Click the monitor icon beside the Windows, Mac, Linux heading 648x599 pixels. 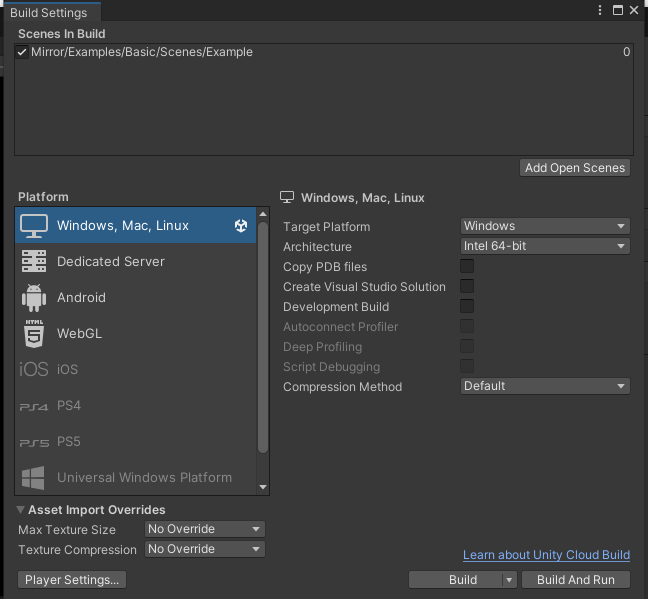pyautogui.click(x=287, y=197)
